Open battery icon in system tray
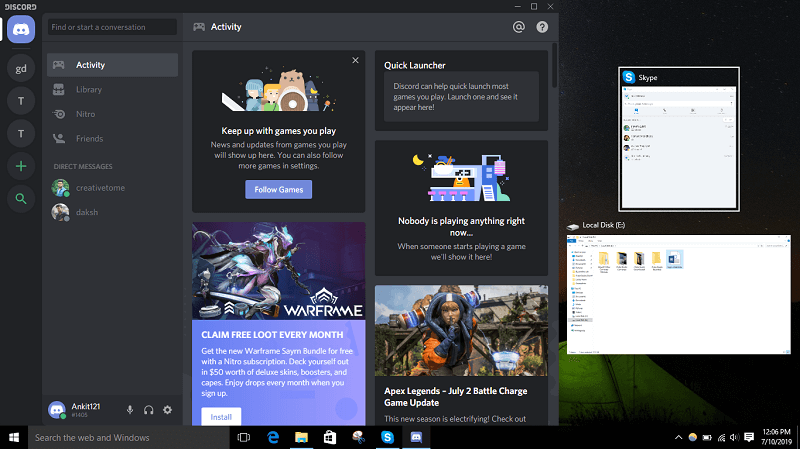 point(707,437)
